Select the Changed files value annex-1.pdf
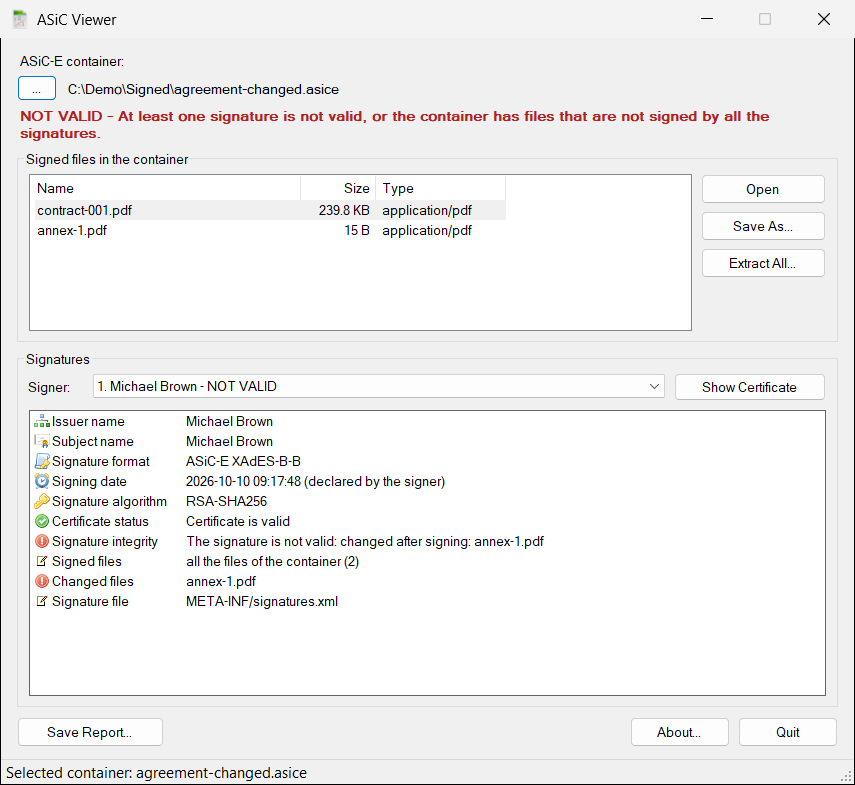This screenshot has width=855, height=785. (221, 581)
